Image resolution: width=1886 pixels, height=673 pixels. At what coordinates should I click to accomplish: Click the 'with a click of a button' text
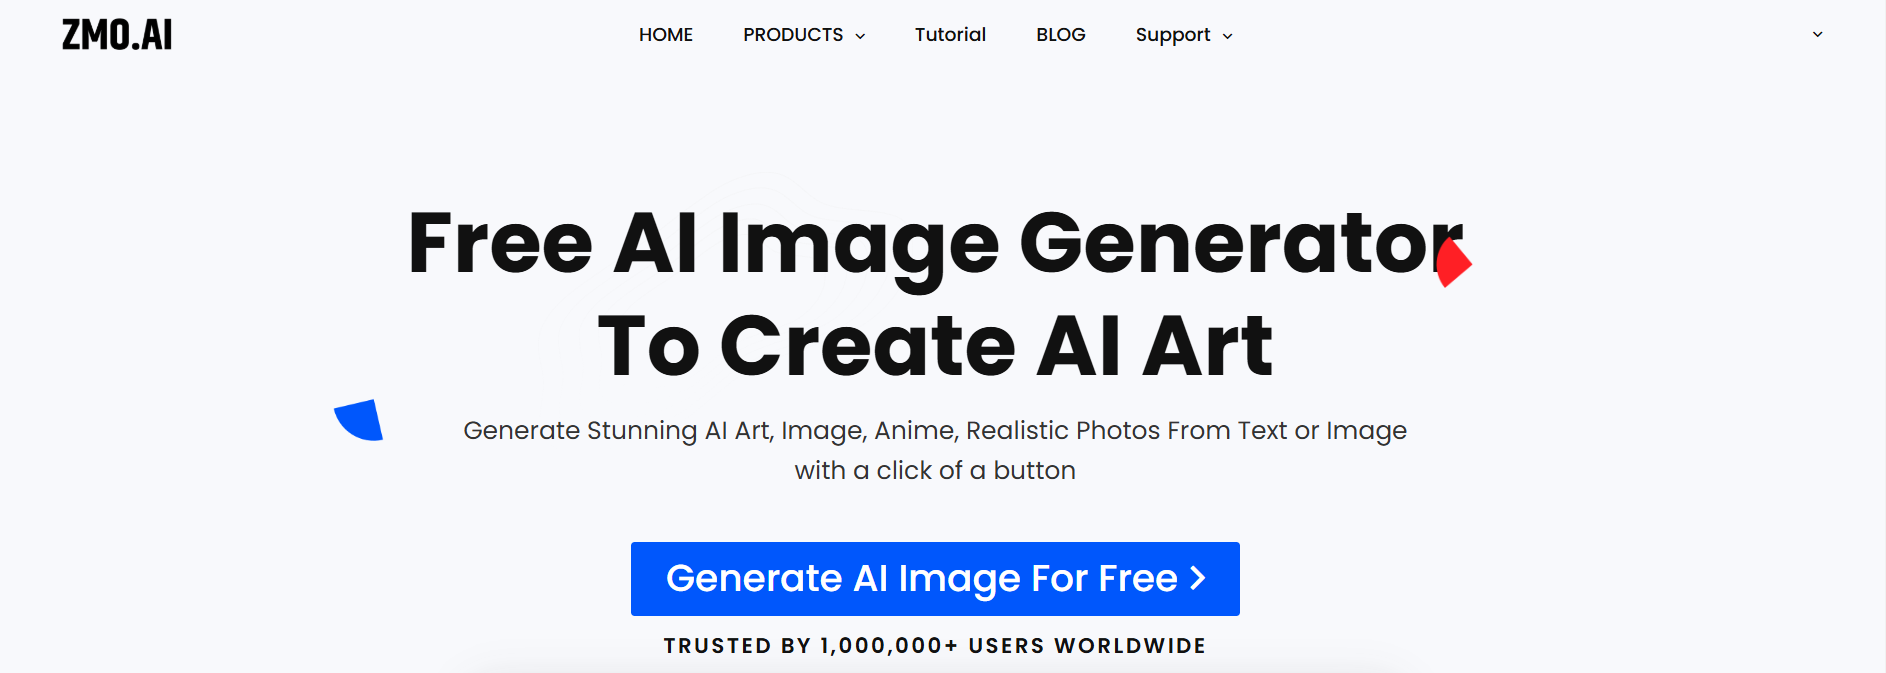935,470
